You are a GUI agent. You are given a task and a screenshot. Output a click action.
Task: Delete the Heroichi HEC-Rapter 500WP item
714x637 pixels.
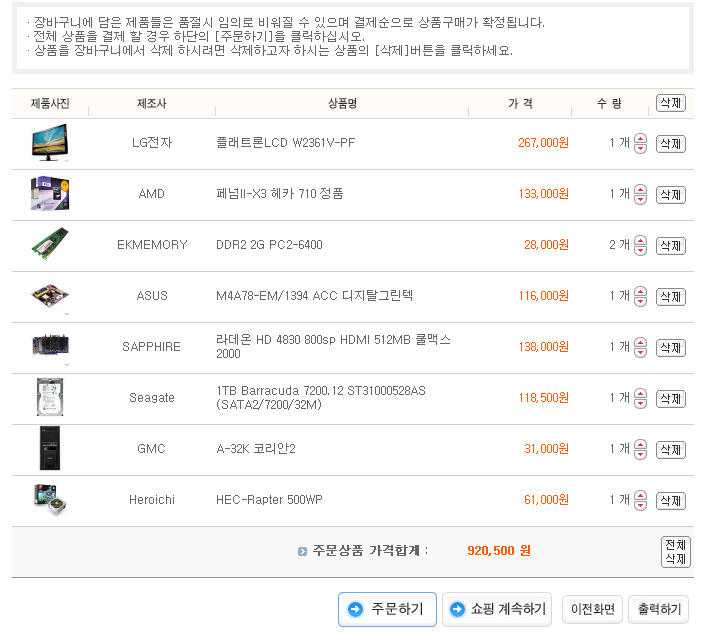(670, 501)
